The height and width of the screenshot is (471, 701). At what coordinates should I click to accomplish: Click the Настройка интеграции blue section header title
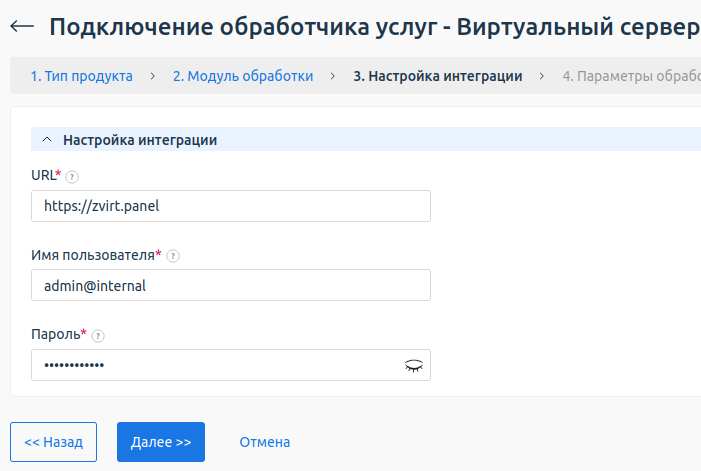[x=140, y=140]
